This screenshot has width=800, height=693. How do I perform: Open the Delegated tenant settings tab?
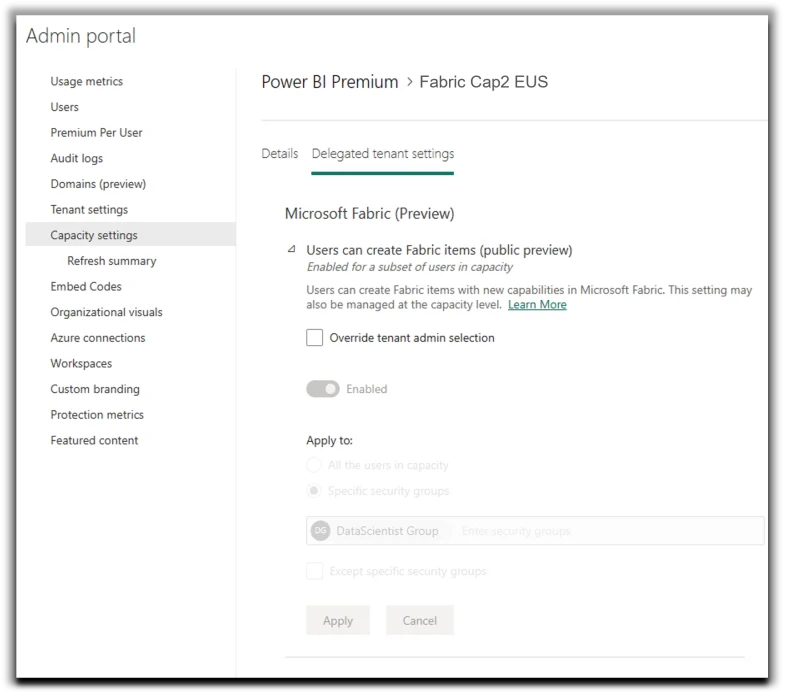[383, 154]
